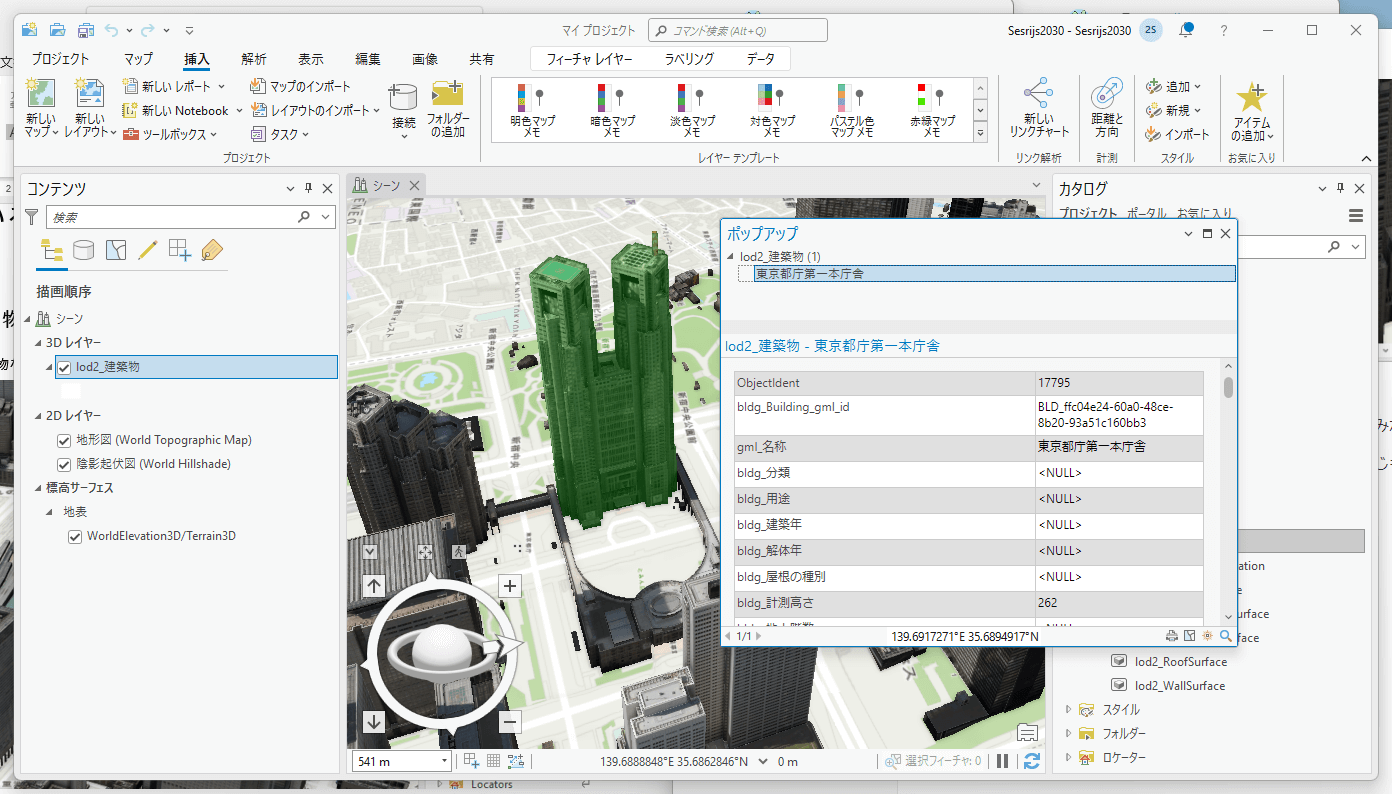Screen dimensions: 1392x794
Task: Open the 解析 (Analysis) ribbon tab
Action: (254, 59)
